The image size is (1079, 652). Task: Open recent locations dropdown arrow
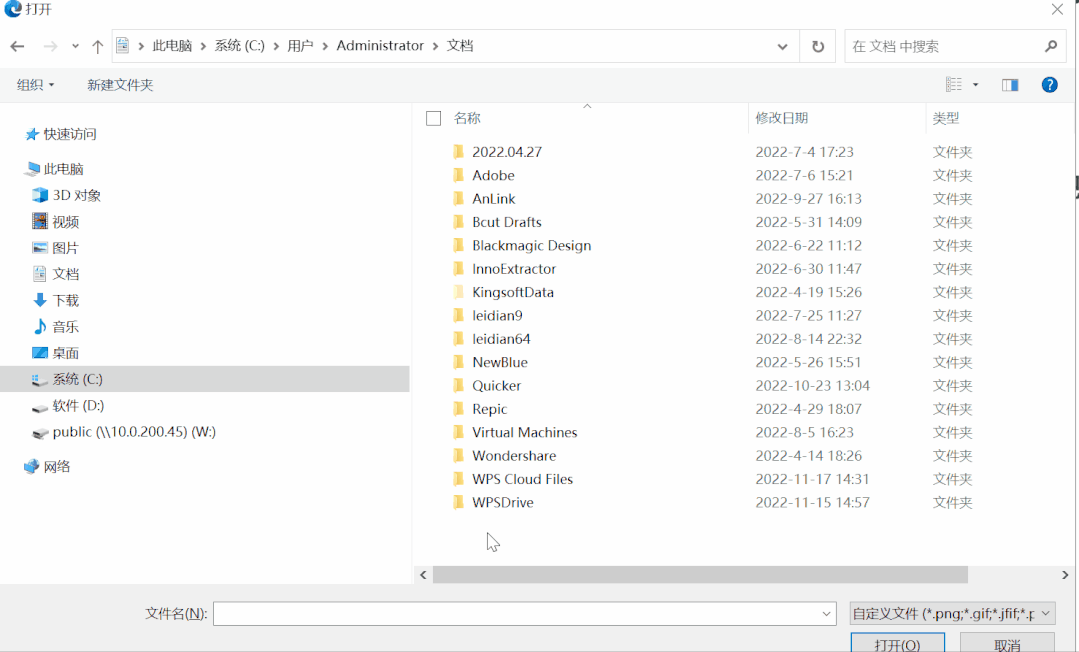75,46
